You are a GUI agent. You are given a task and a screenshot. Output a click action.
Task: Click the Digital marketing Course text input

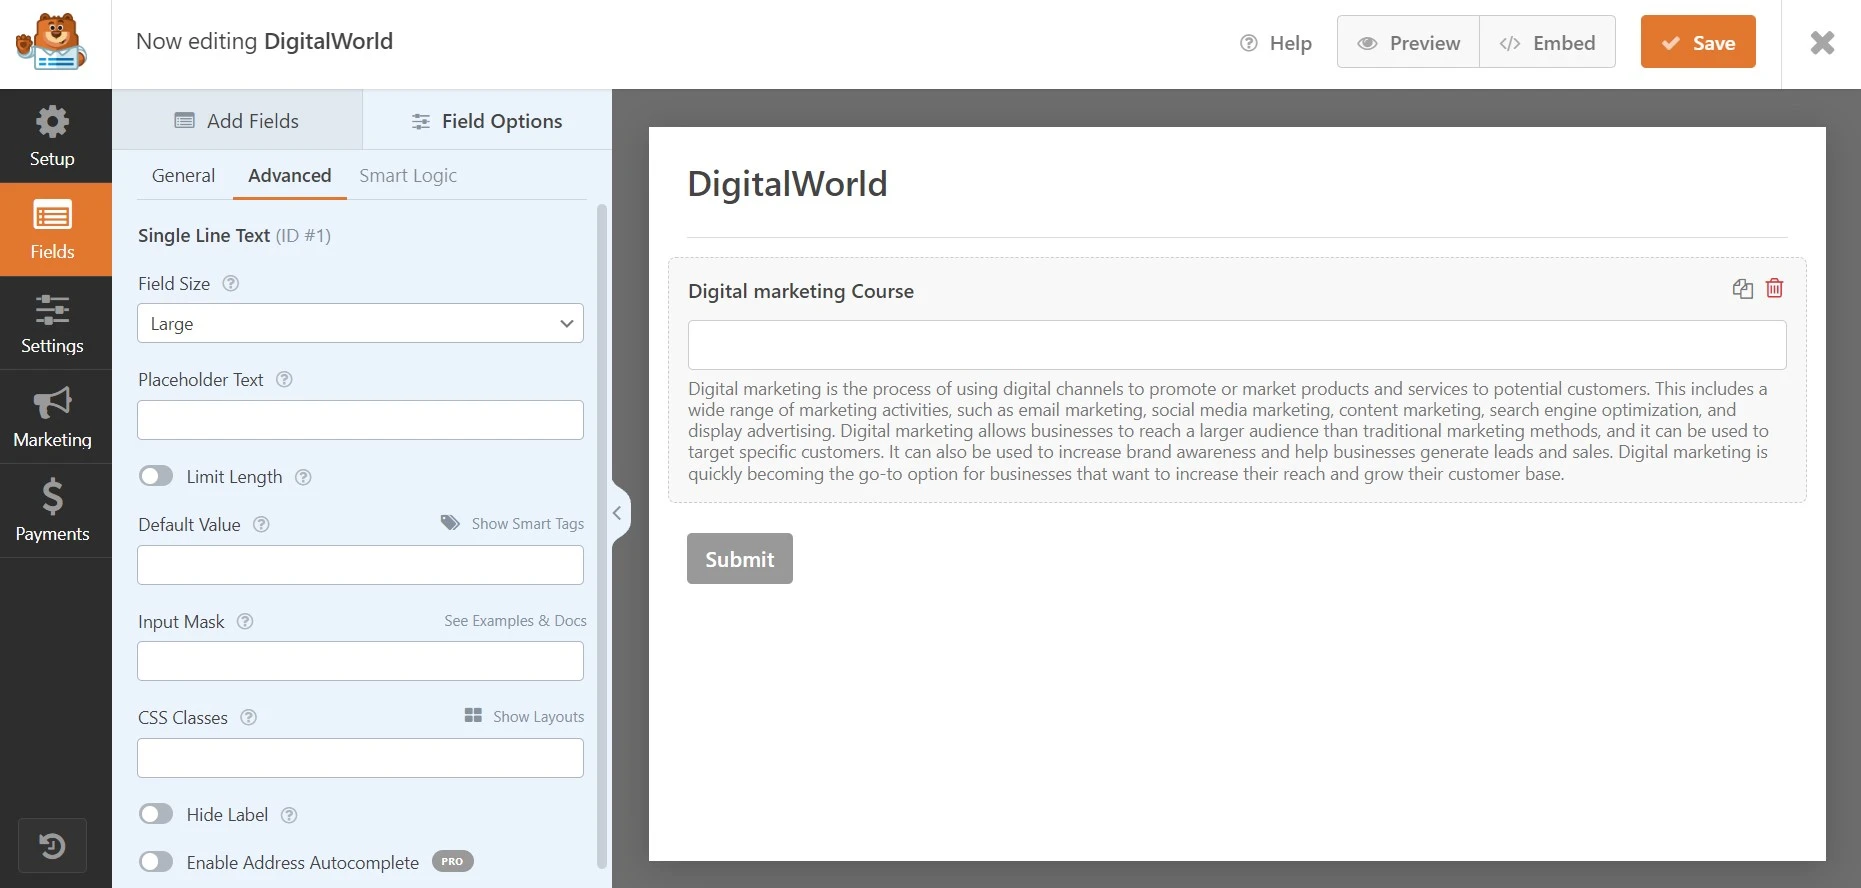click(1237, 345)
